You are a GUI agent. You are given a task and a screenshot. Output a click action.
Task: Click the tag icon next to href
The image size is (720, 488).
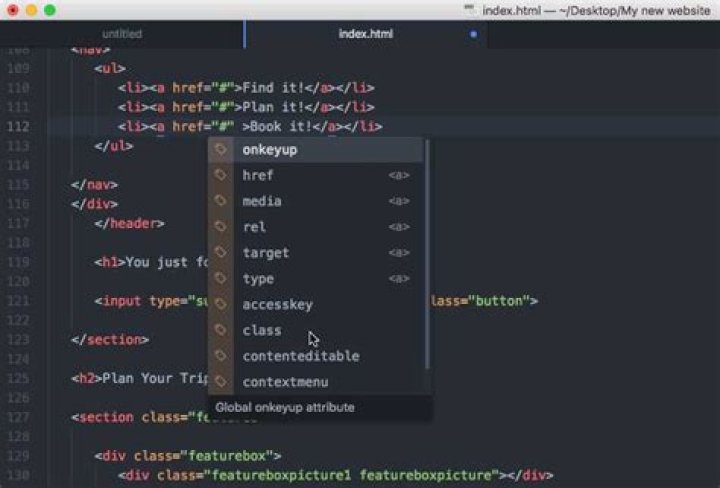point(221,176)
